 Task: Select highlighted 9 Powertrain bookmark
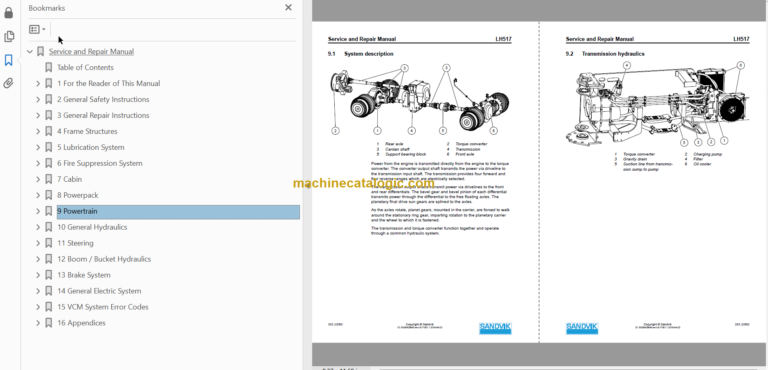click(178, 212)
